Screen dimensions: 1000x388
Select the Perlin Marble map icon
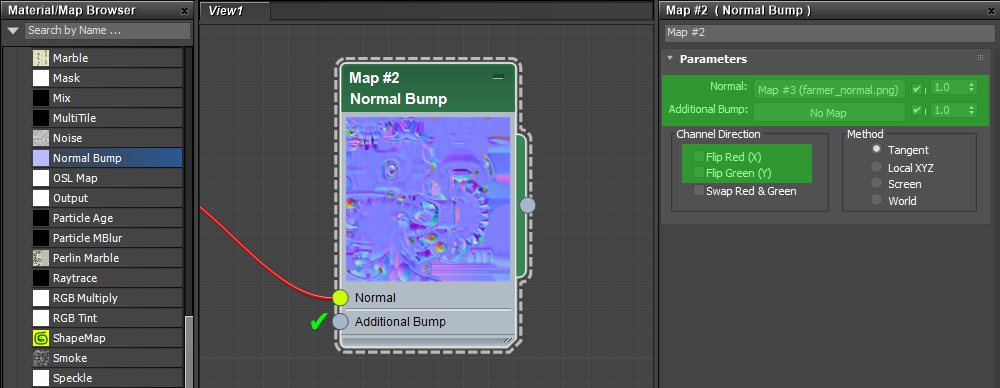pos(41,258)
